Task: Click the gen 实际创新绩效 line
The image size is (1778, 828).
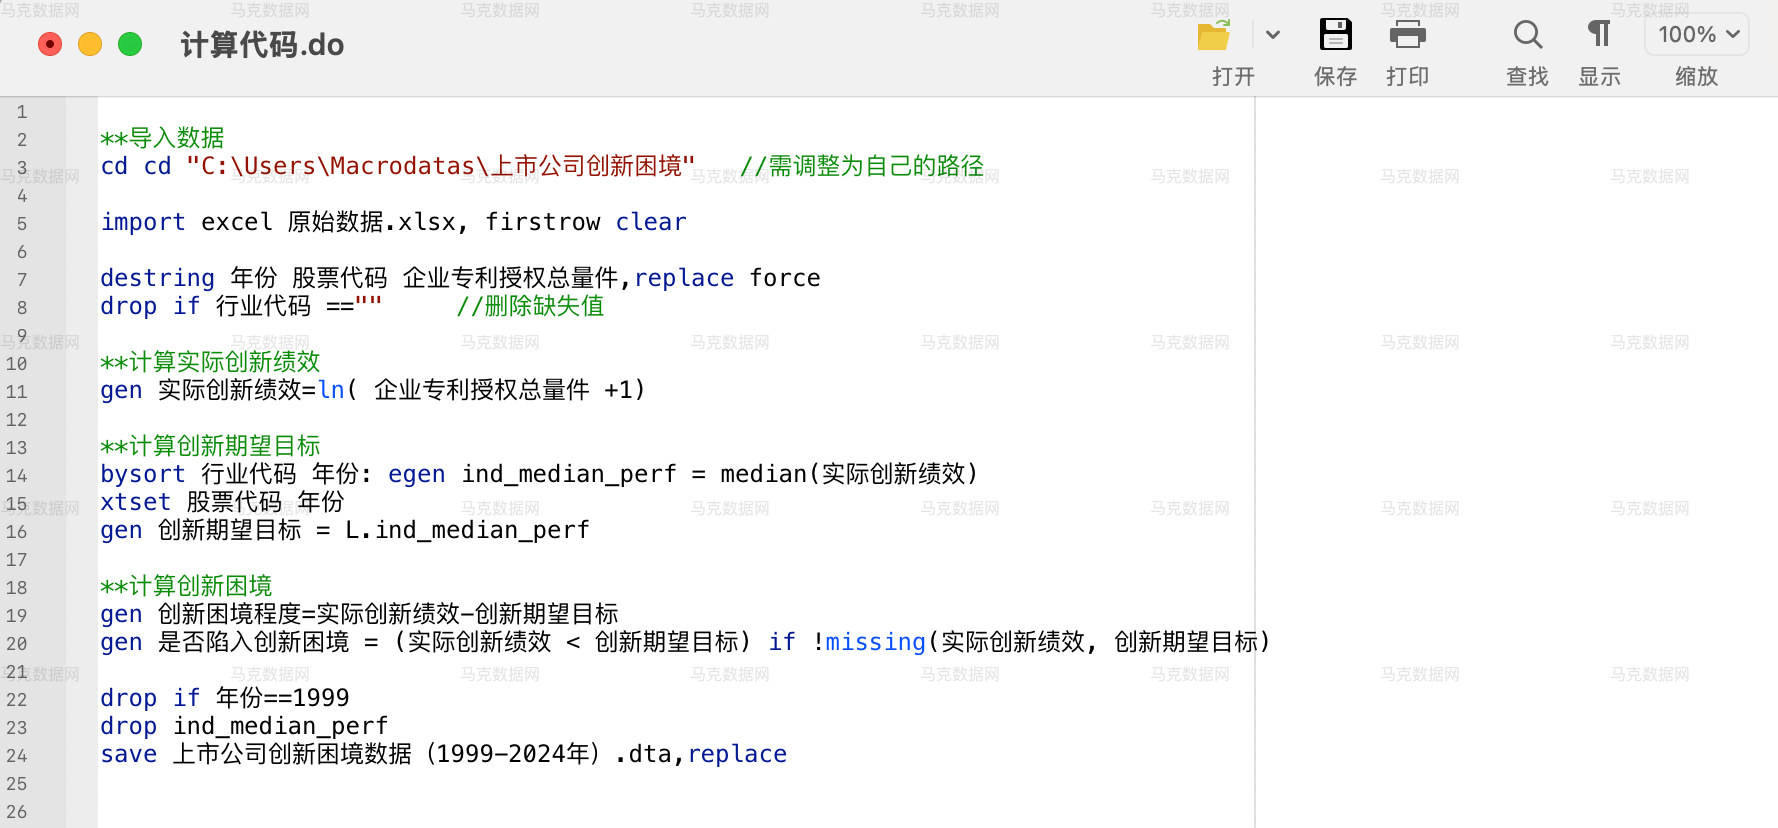Action: 372,390
